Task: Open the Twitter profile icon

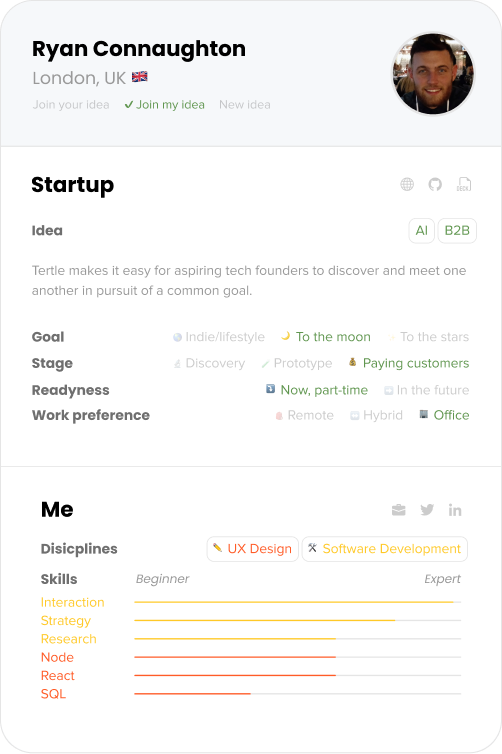Action: 427,510
